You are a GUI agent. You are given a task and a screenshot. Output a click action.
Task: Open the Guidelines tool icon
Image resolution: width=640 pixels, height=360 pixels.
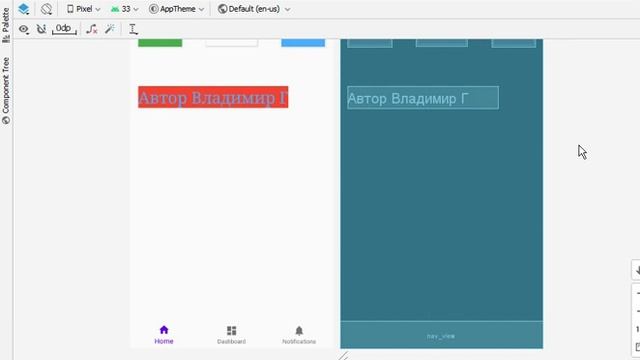click(133, 29)
